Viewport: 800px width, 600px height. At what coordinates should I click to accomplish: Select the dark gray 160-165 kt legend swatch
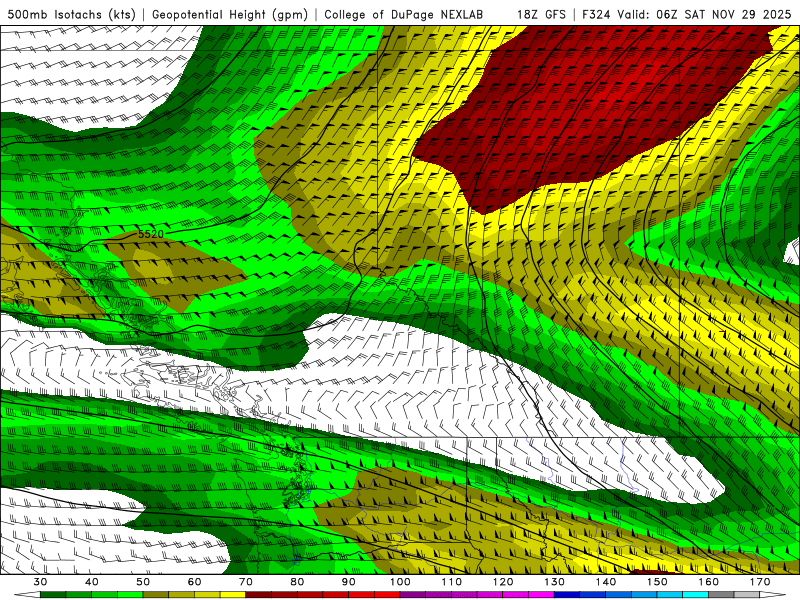(x=721, y=594)
